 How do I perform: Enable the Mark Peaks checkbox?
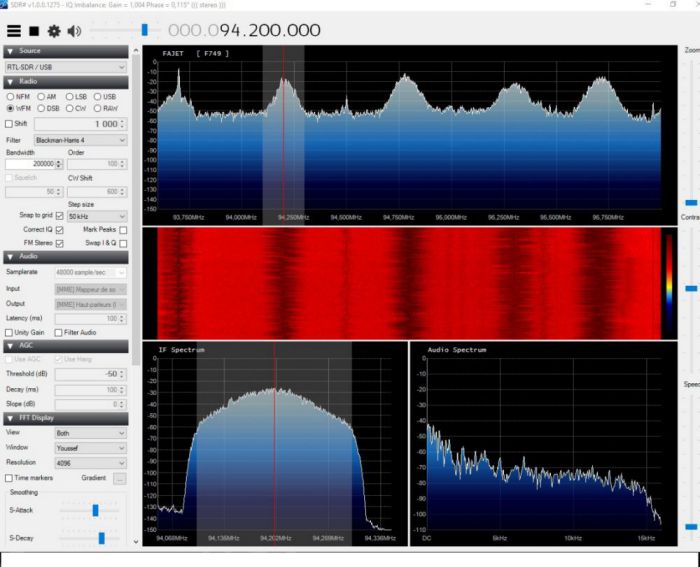pos(123,230)
